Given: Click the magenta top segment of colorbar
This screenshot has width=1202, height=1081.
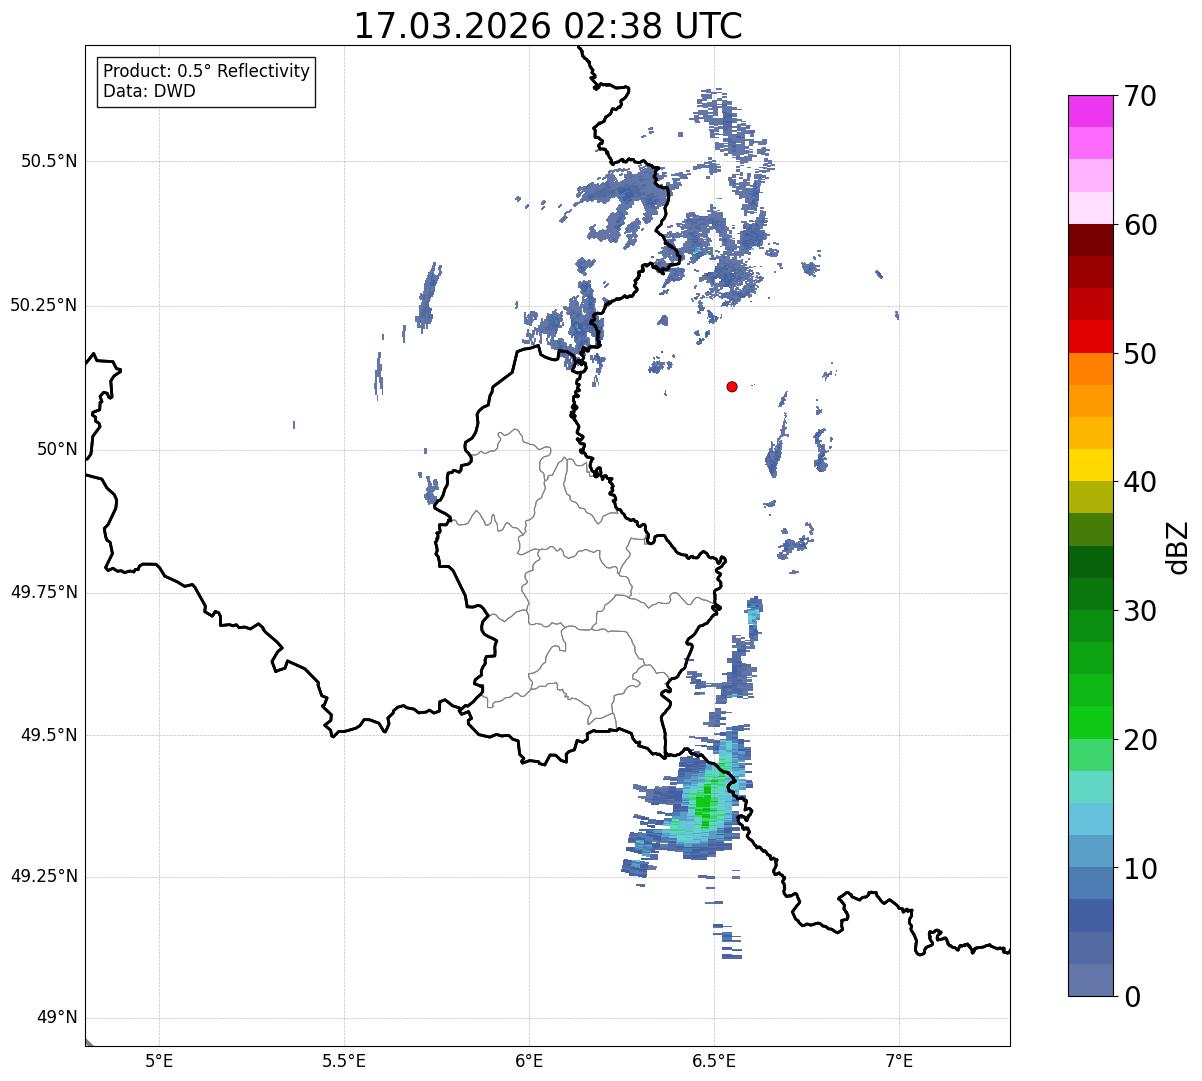Looking at the screenshot, I should [x=1091, y=111].
